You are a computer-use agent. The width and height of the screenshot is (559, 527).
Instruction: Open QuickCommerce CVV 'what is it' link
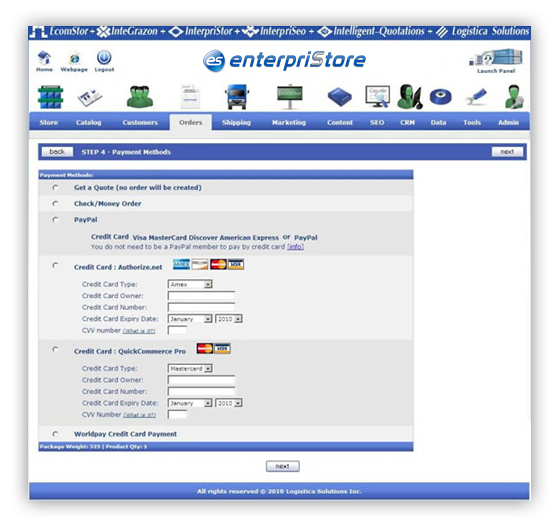pyautogui.click(x=140, y=415)
